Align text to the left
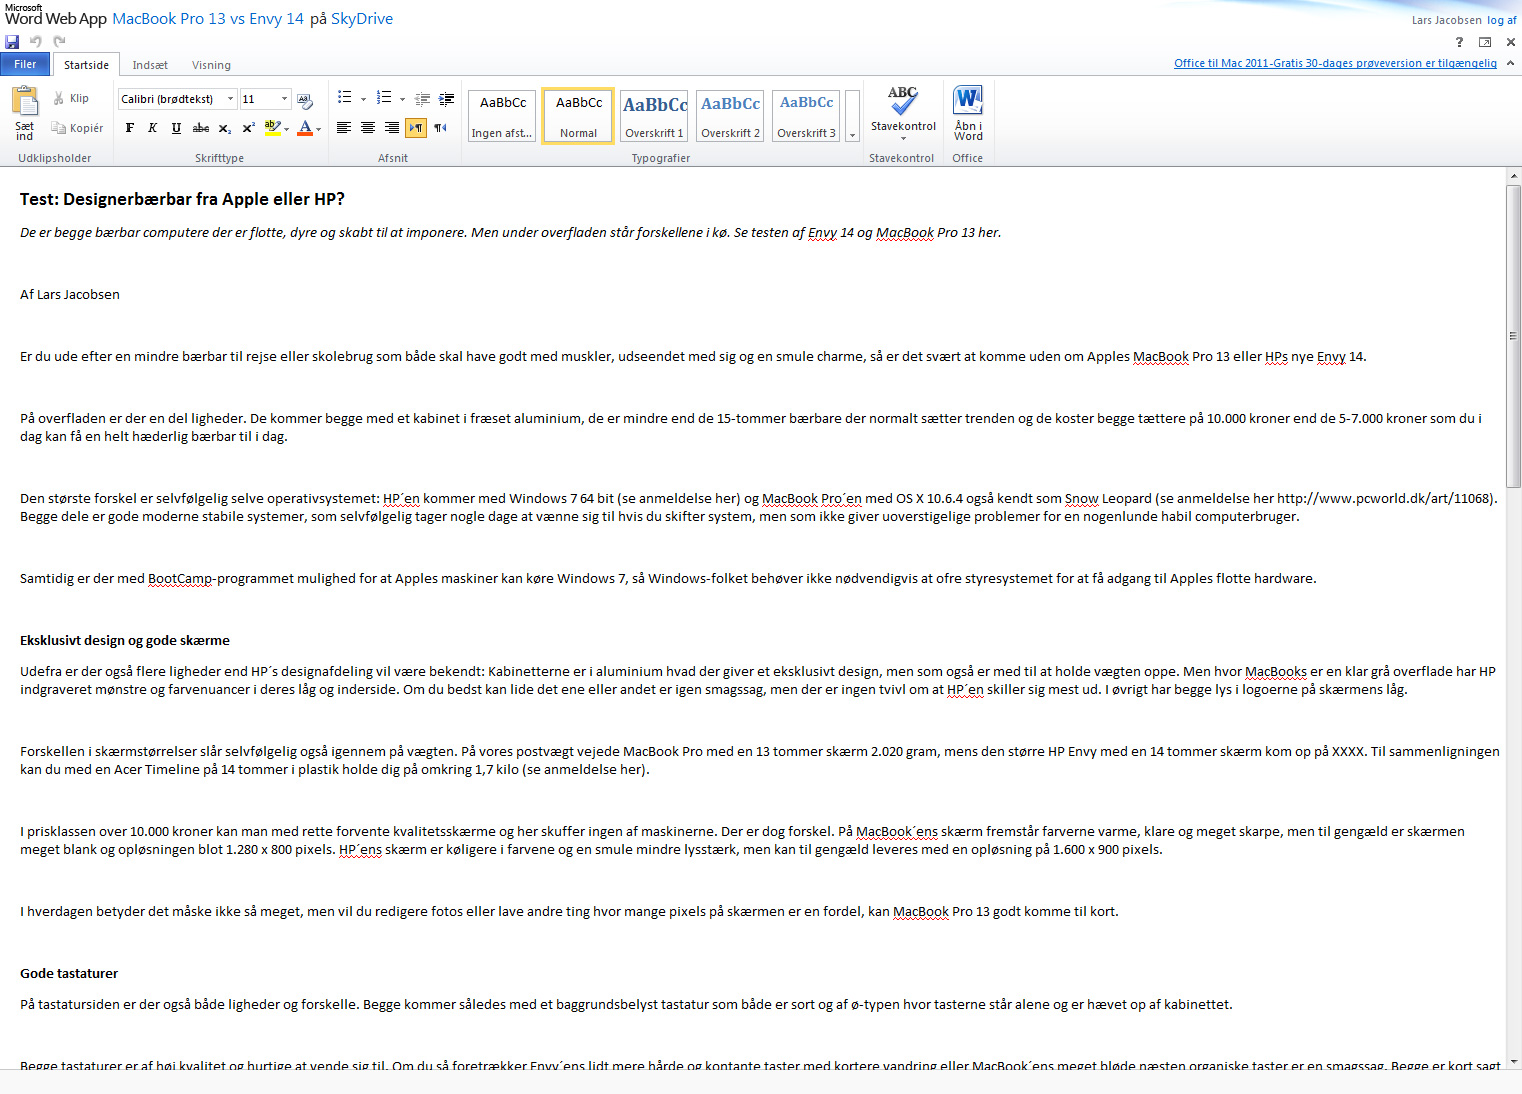1522x1094 pixels. pos(344,128)
